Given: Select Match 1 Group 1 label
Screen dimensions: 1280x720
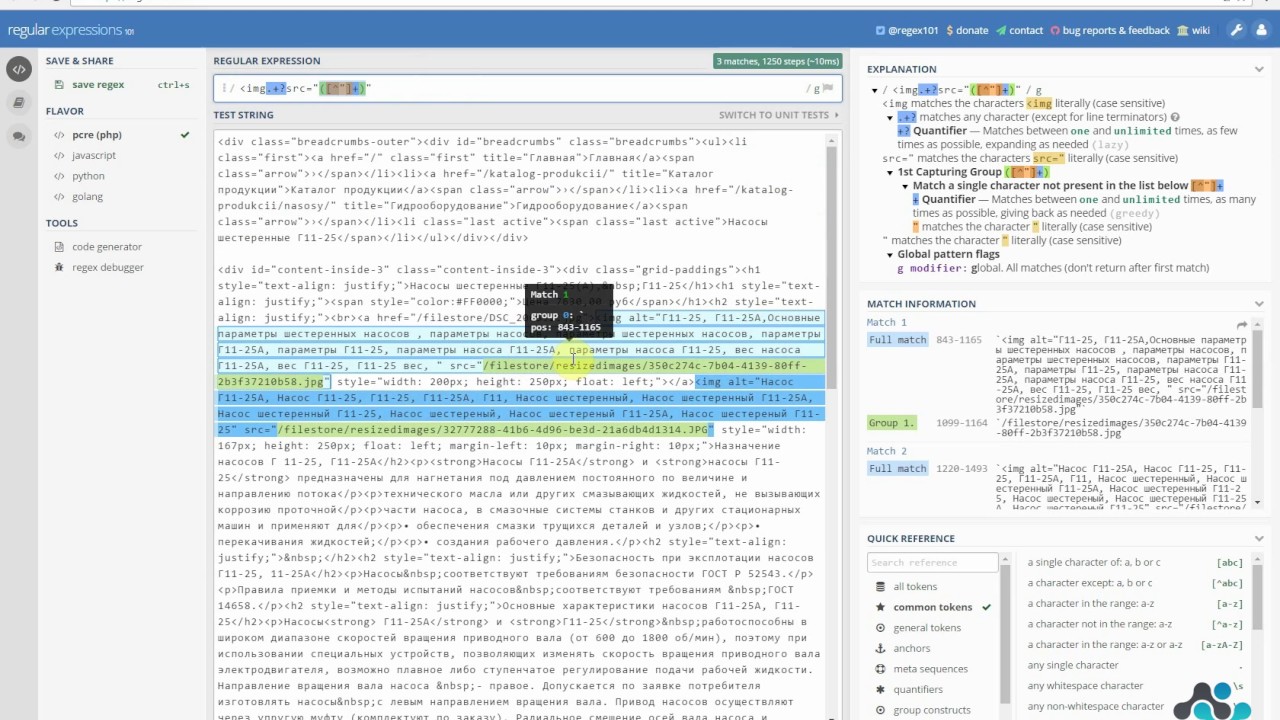Looking at the screenshot, I should click(891, 423).
